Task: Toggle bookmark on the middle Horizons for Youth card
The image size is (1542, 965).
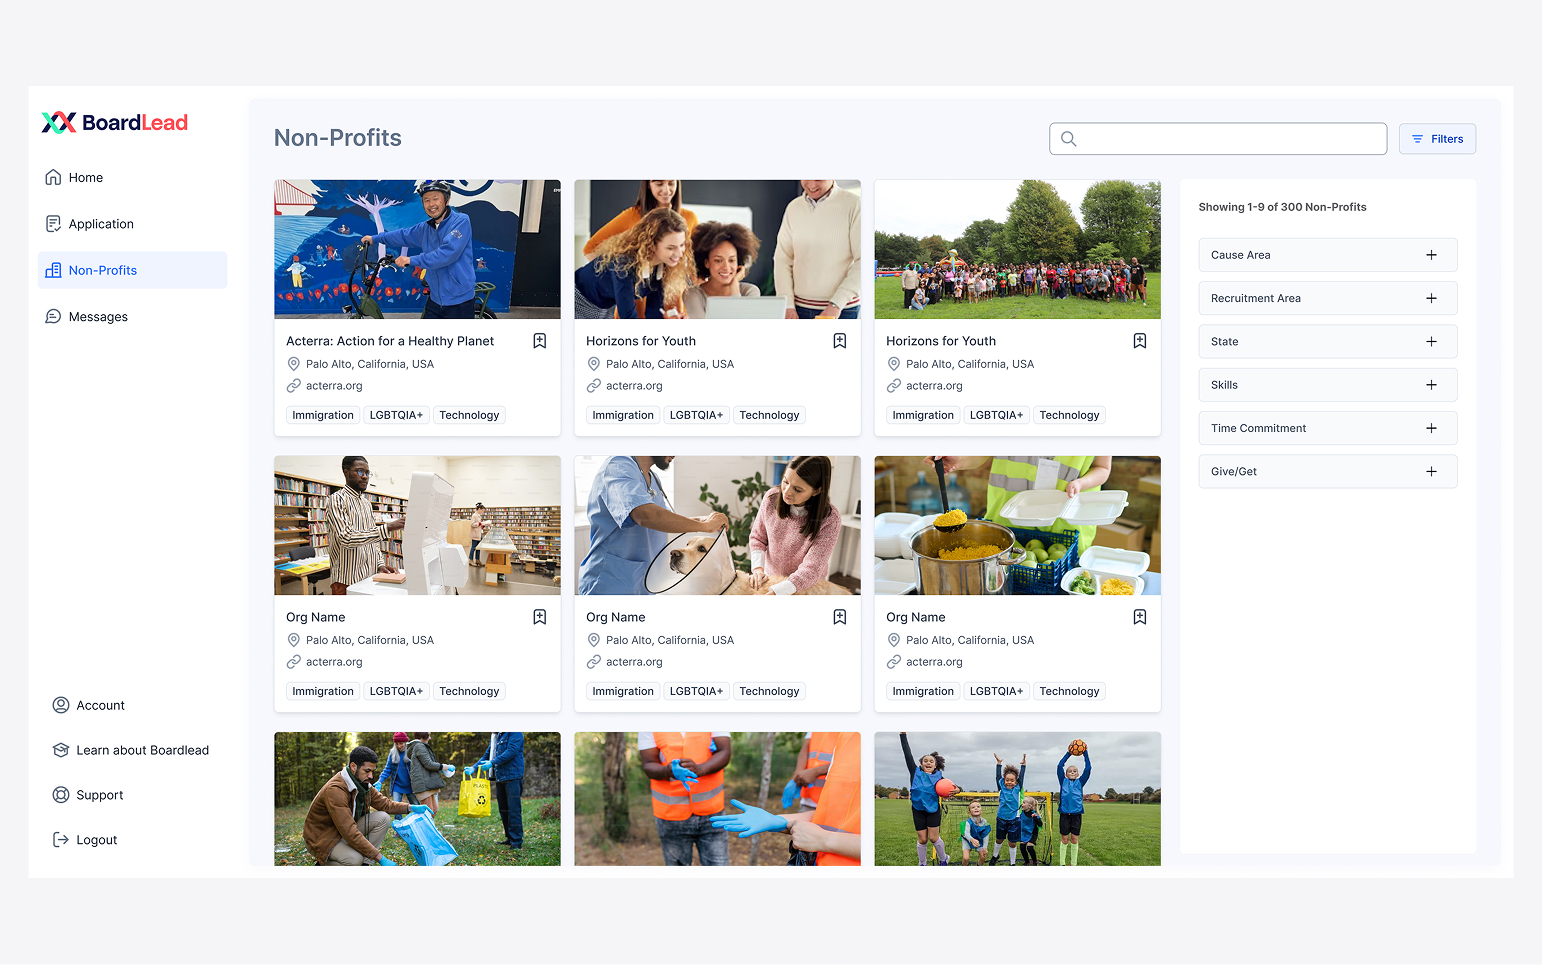Action: tap(839, 341)
